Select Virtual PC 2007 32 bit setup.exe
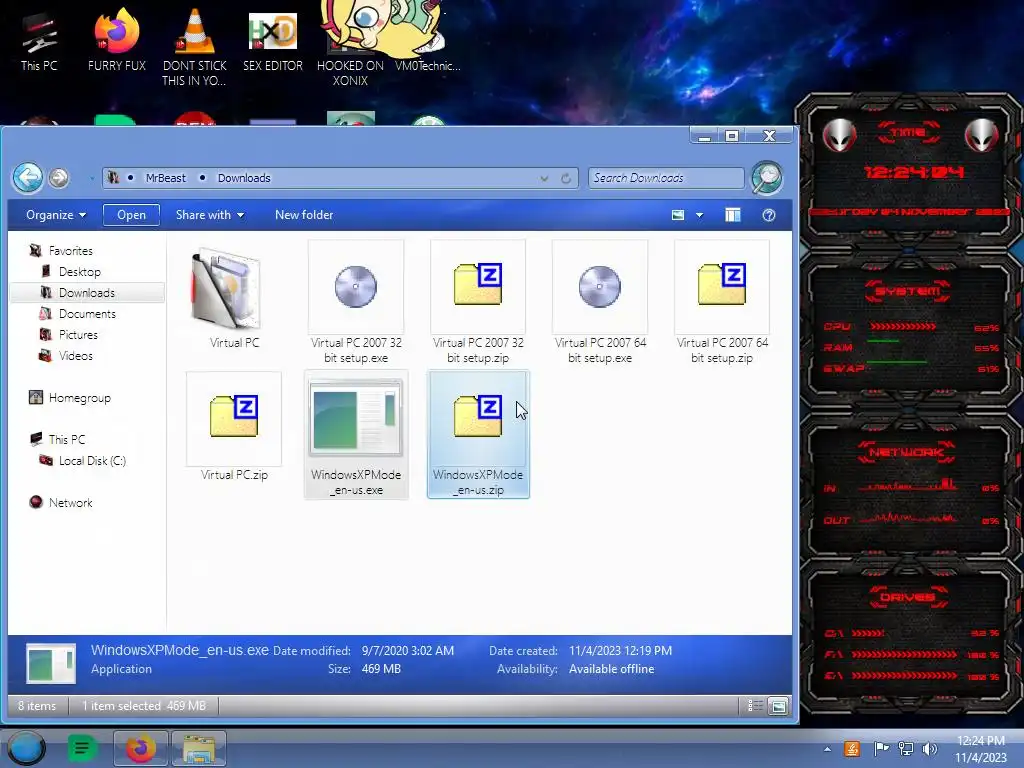1024x768 pixels. tap(356, 302)
